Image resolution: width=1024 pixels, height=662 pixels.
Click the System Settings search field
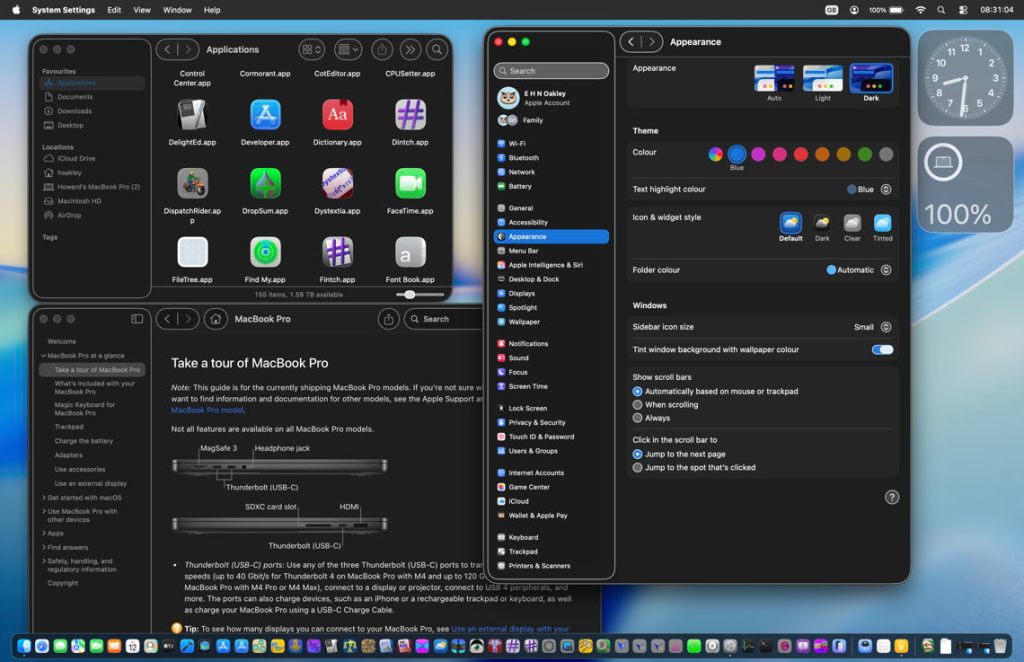point(551,71)
